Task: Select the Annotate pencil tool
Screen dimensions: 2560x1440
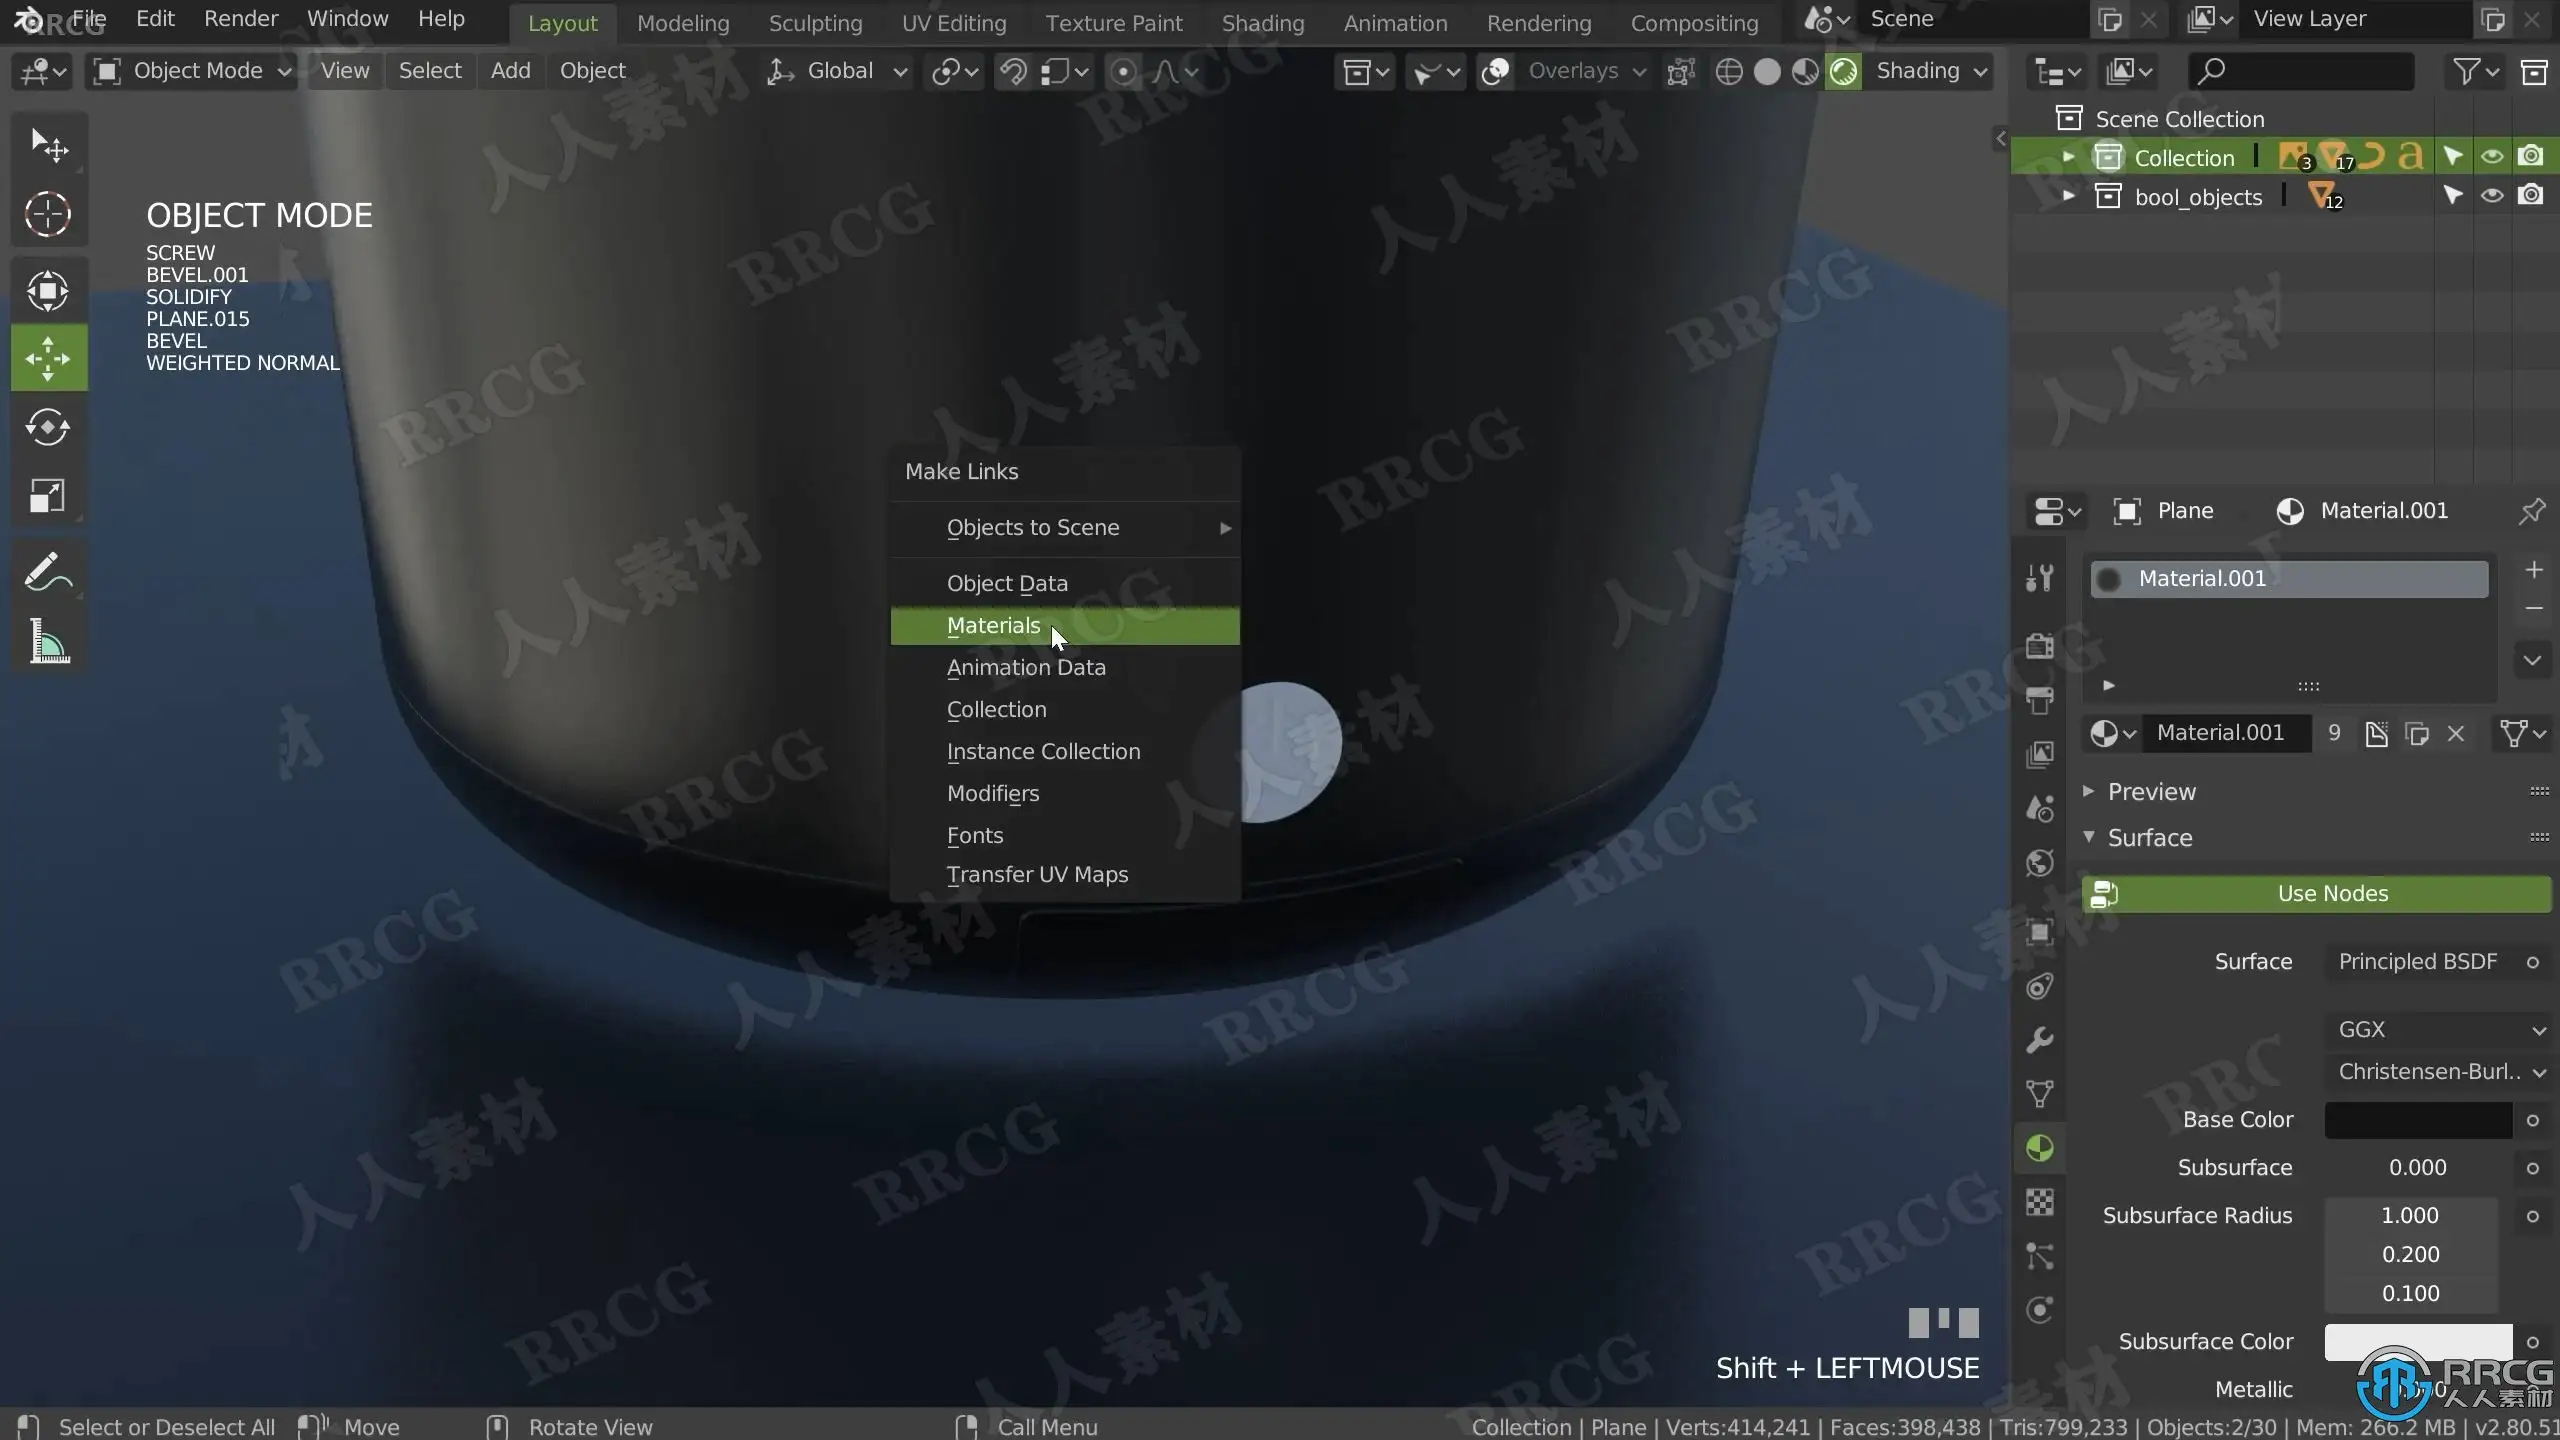Action: click(47, 572)
